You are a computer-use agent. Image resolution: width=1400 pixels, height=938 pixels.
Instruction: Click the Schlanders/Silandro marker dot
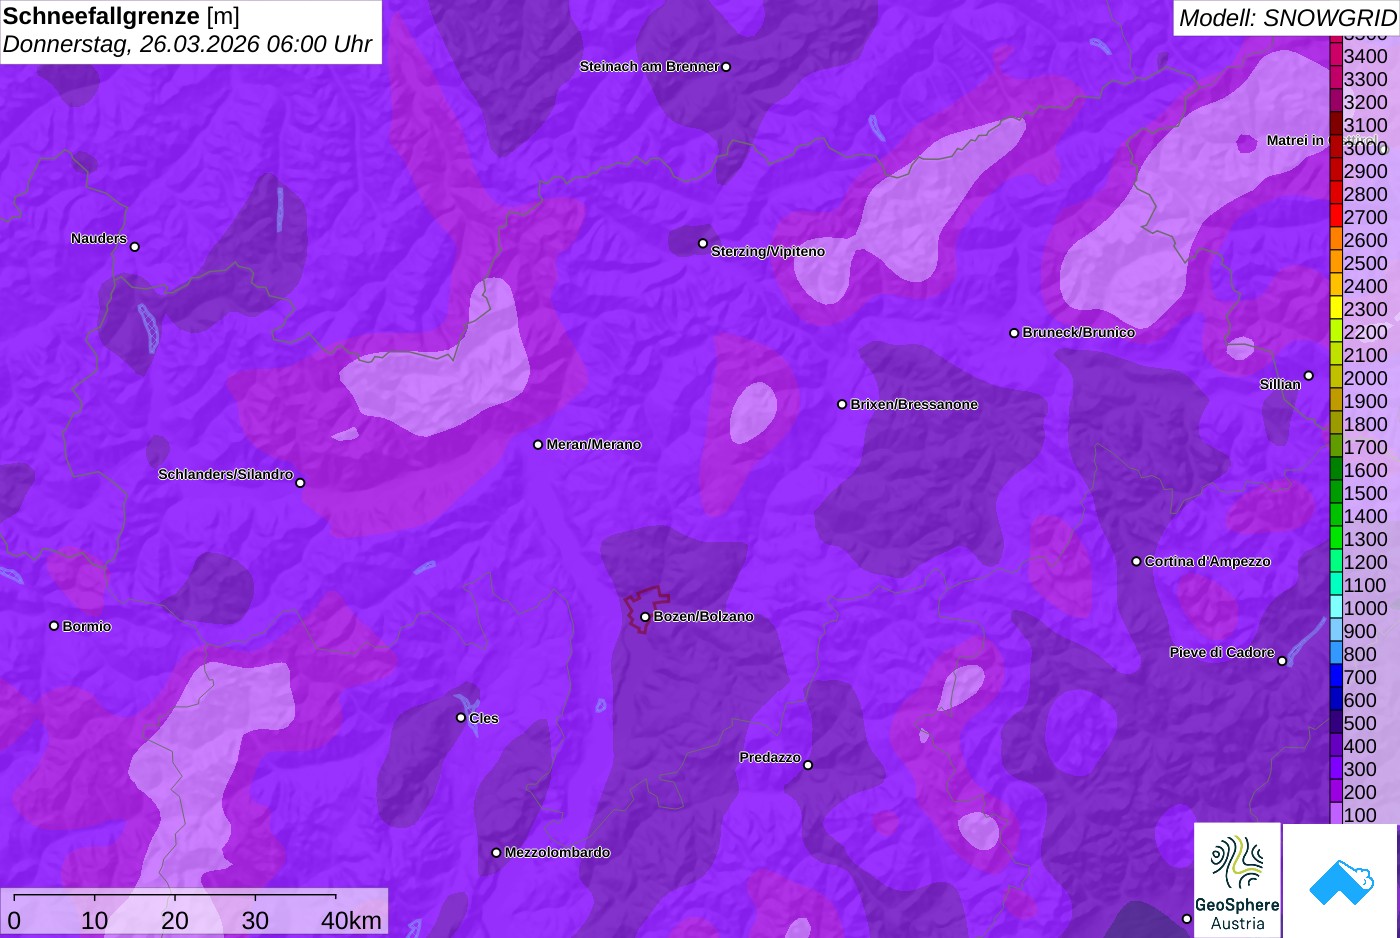[300, 483]
